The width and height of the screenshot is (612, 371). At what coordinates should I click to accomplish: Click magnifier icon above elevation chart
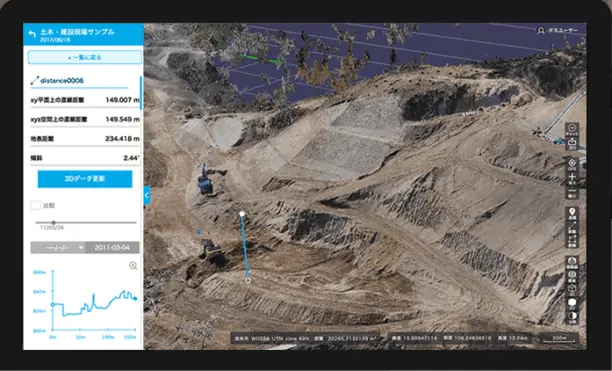point(133,266)
